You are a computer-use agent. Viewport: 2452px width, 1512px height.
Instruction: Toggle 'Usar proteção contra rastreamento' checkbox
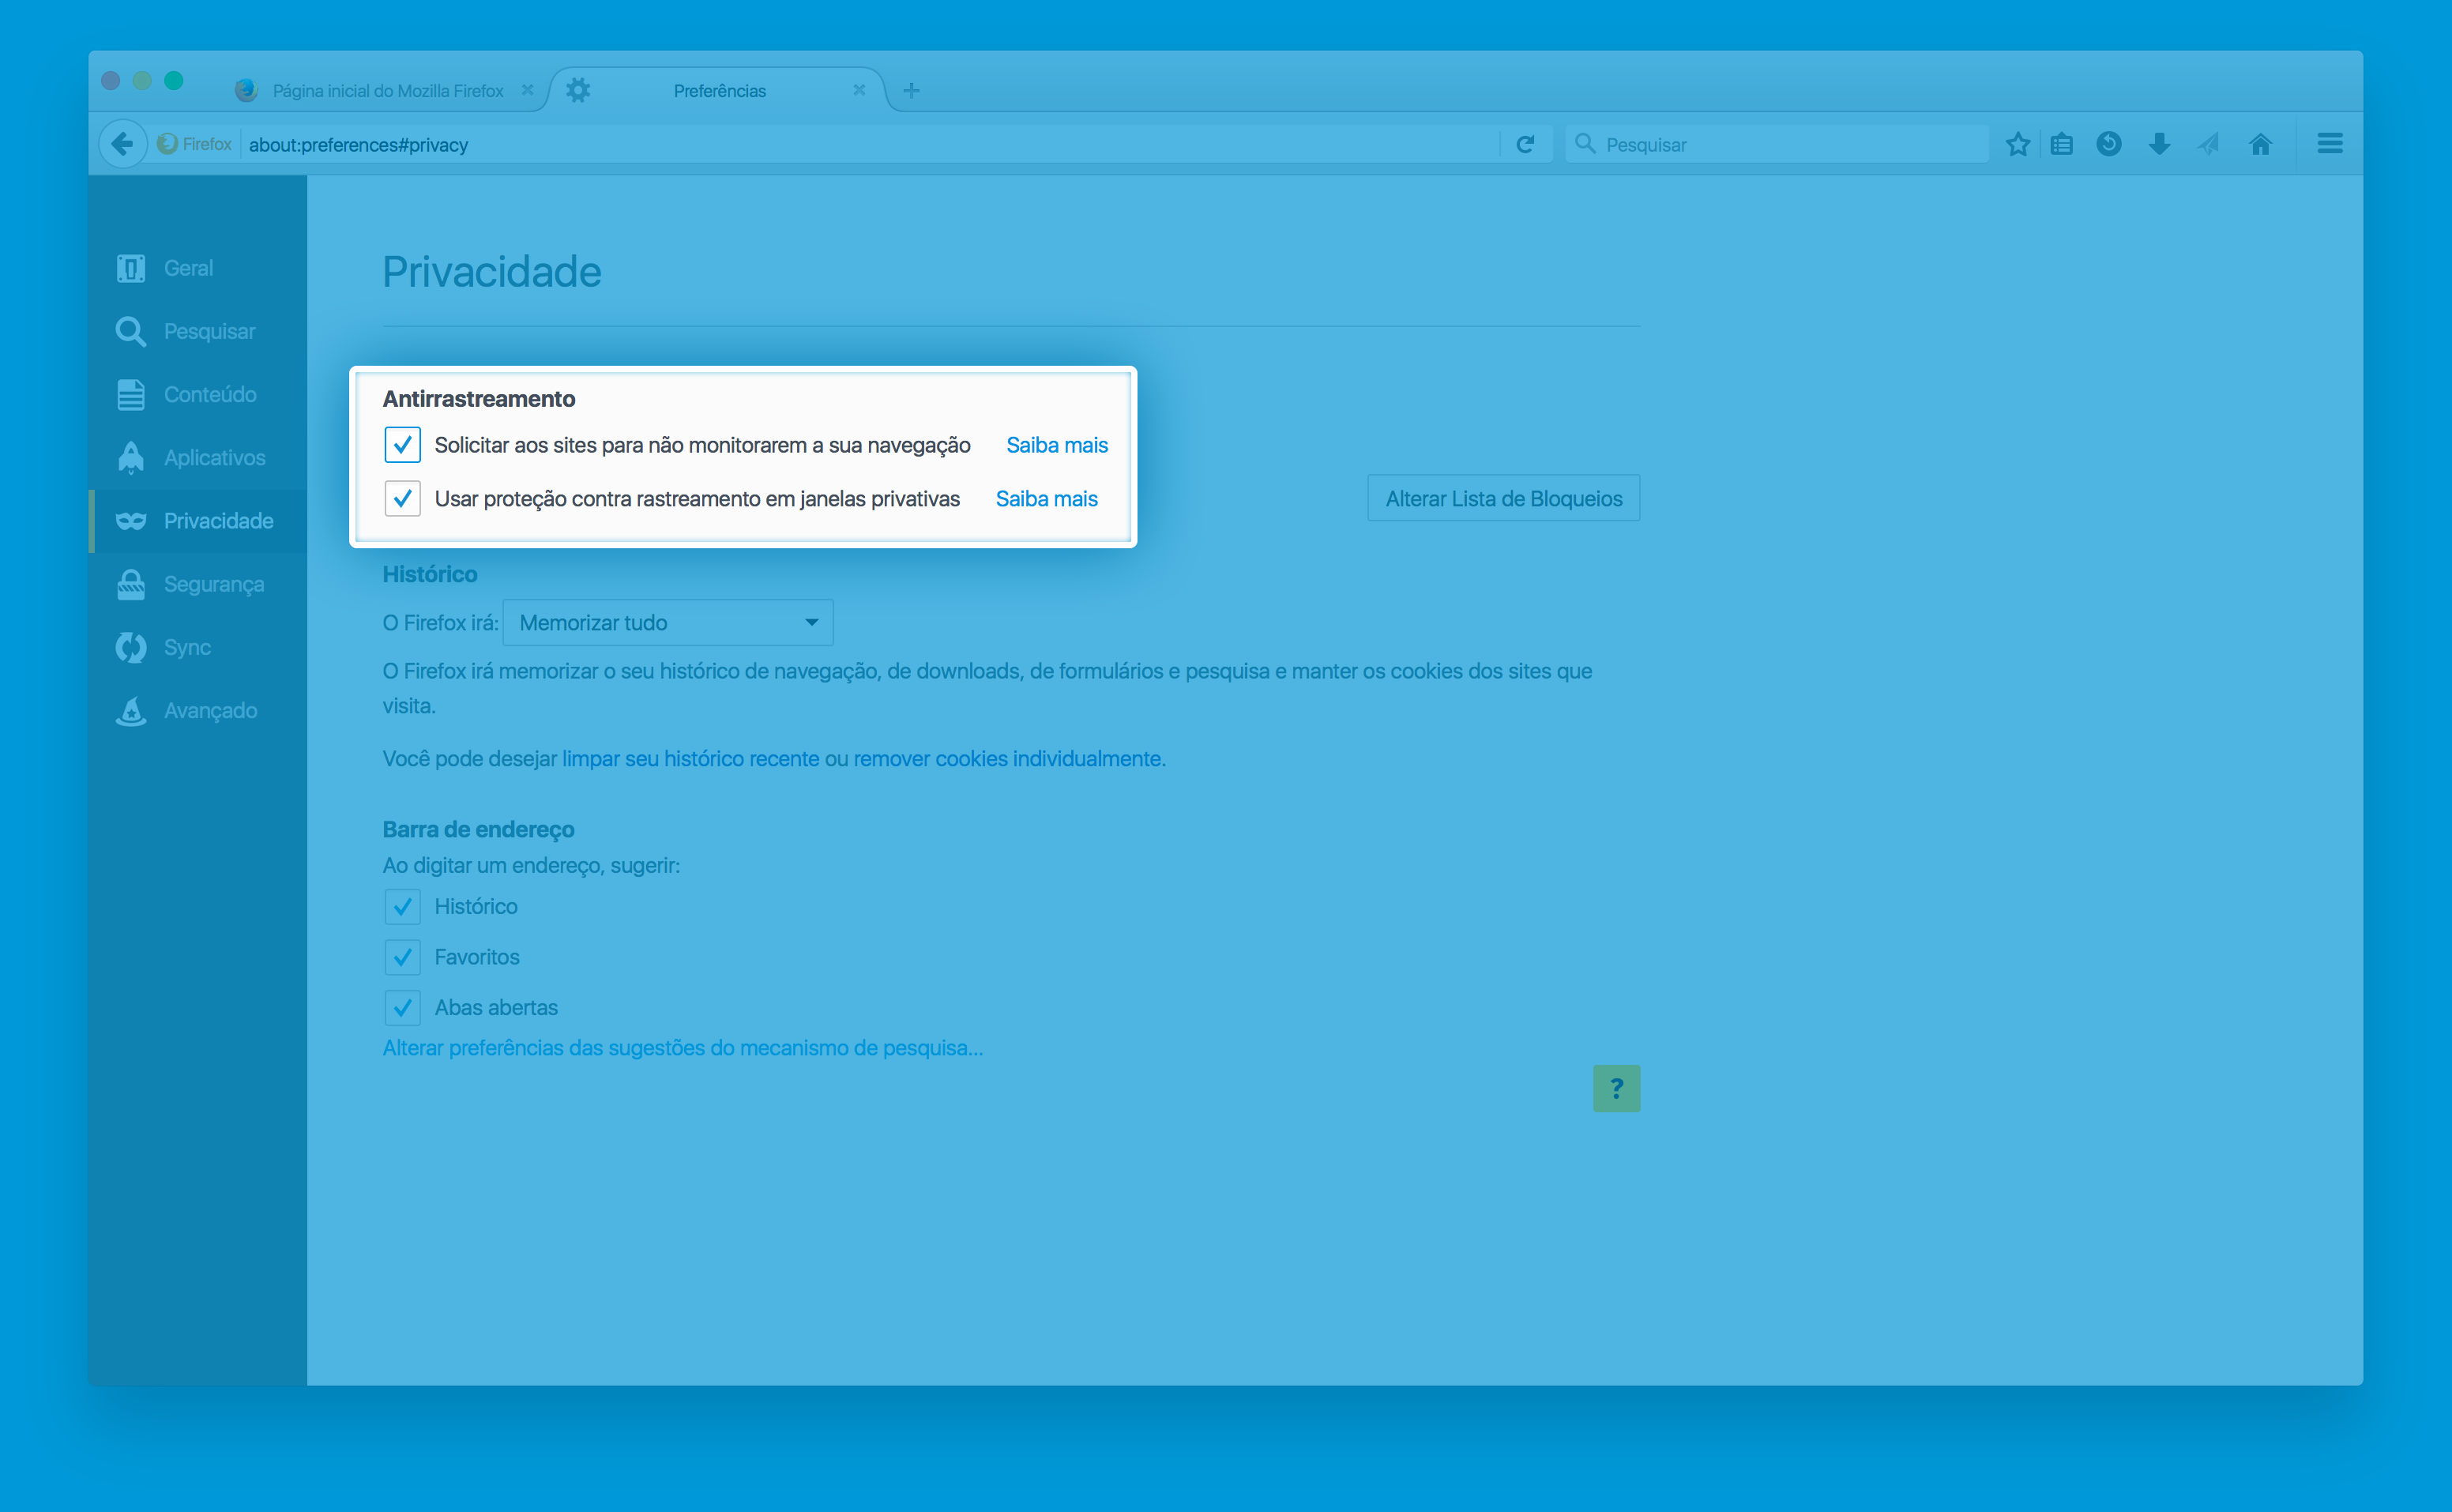400,498
